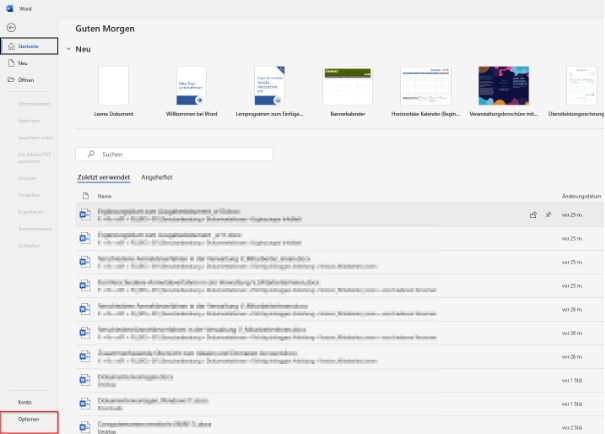The width and height of the screenshot is (605, 434).
Task: Open the document modified vor 2 Std.
Action: [340, 426]
